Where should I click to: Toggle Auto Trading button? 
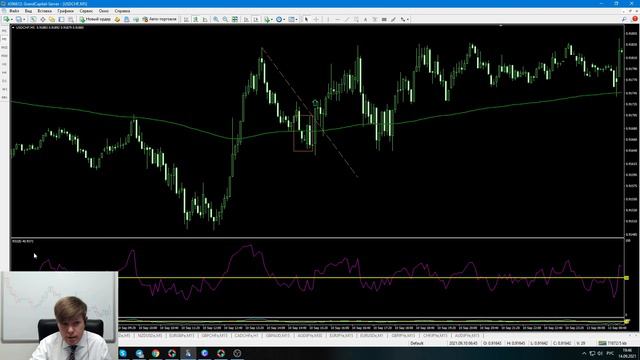click(160, 19)
